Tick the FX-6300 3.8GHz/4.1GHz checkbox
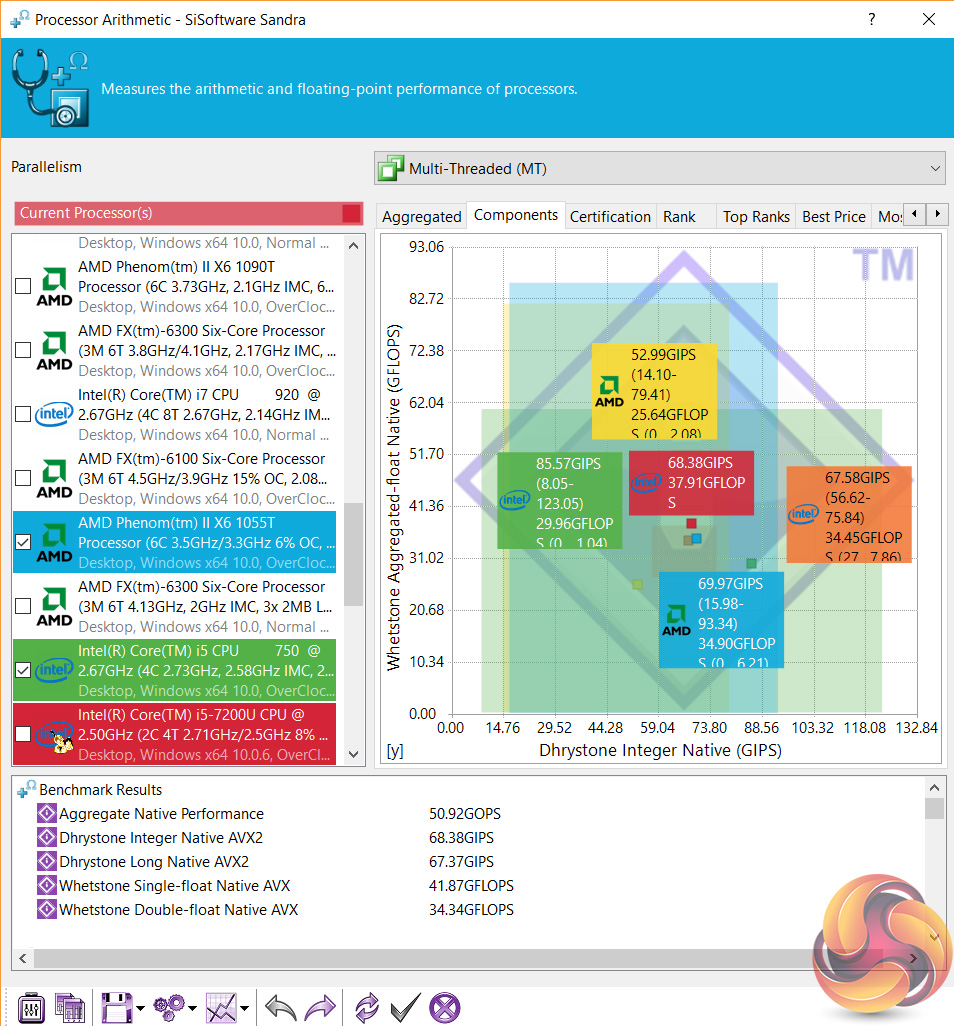 click(x=23, y=350)
